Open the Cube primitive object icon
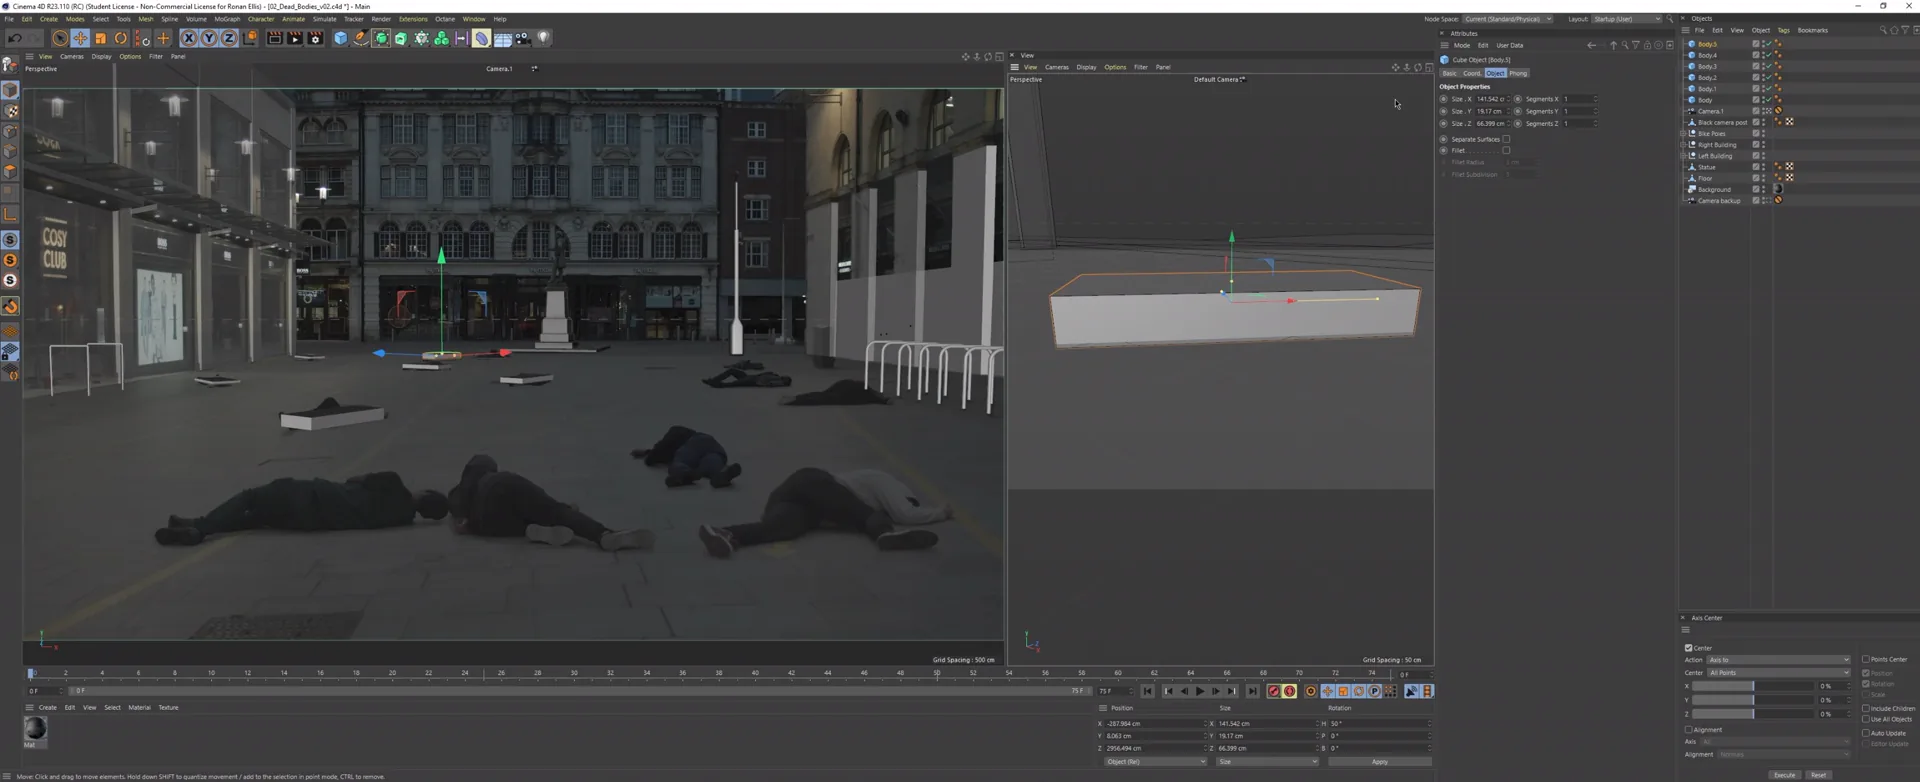The width and height of the screenshot is (1920, 782). tap(340, 38)
